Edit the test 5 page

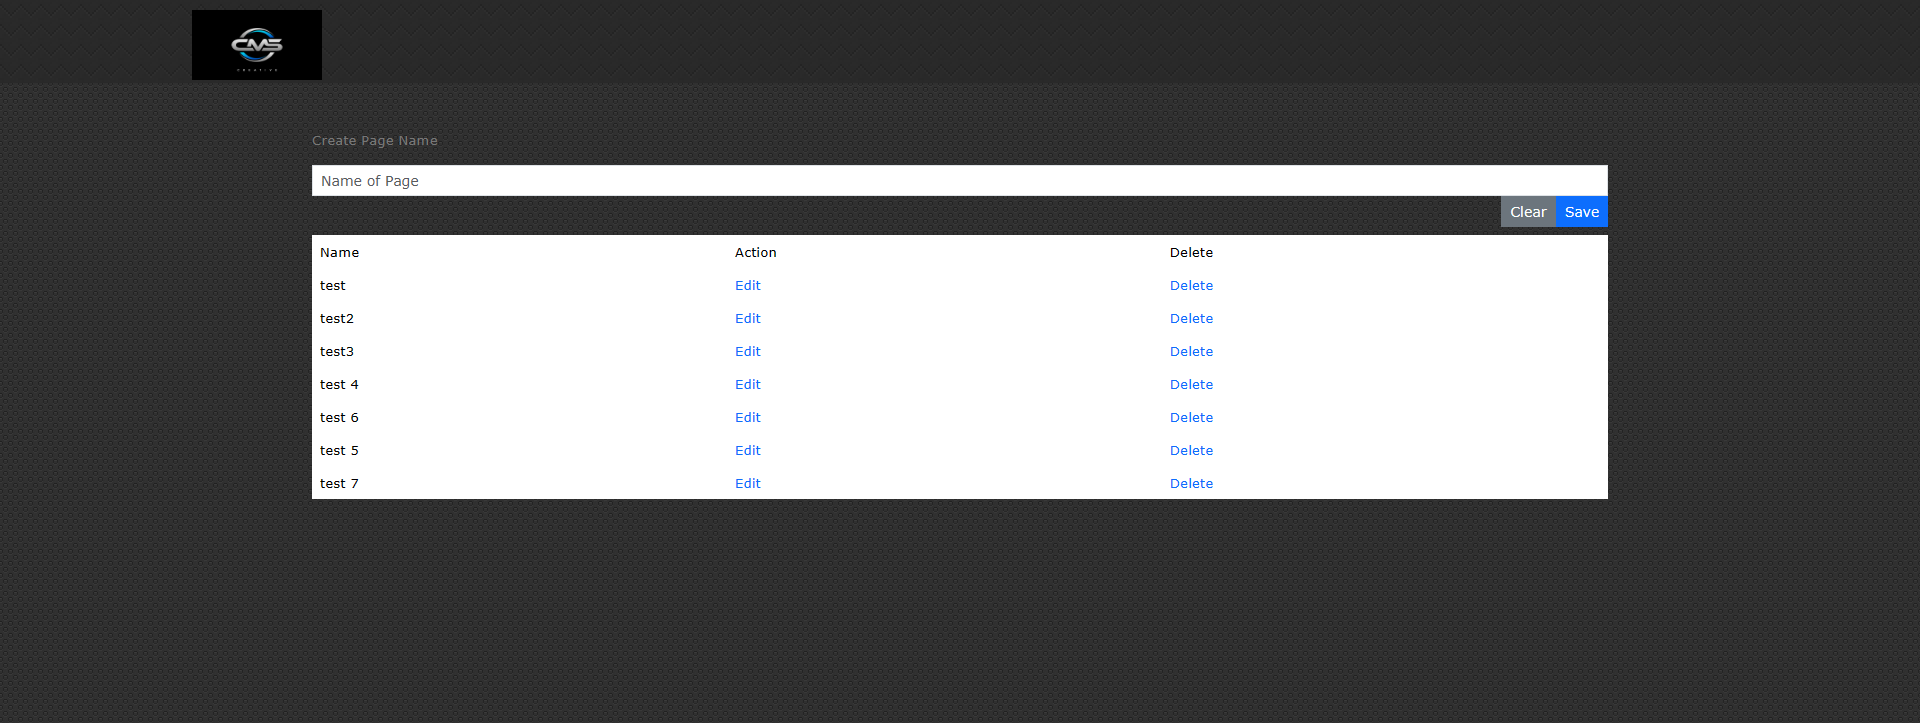(x=747, y=451)
